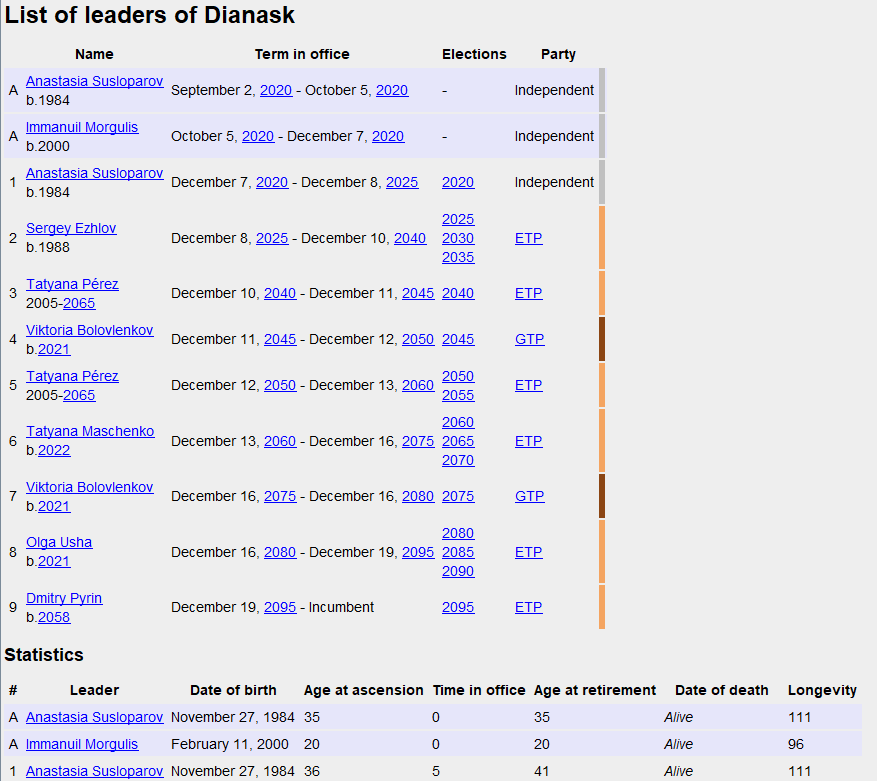Open the Sergey Ezhlov leader link
This screenshot has width=877, height=781.
coord(71,228)
